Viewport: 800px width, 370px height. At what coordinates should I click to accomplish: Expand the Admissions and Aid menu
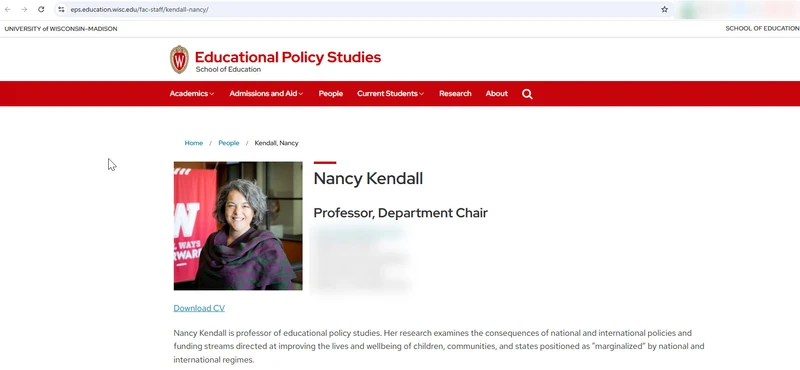click(x=266, y=93)
